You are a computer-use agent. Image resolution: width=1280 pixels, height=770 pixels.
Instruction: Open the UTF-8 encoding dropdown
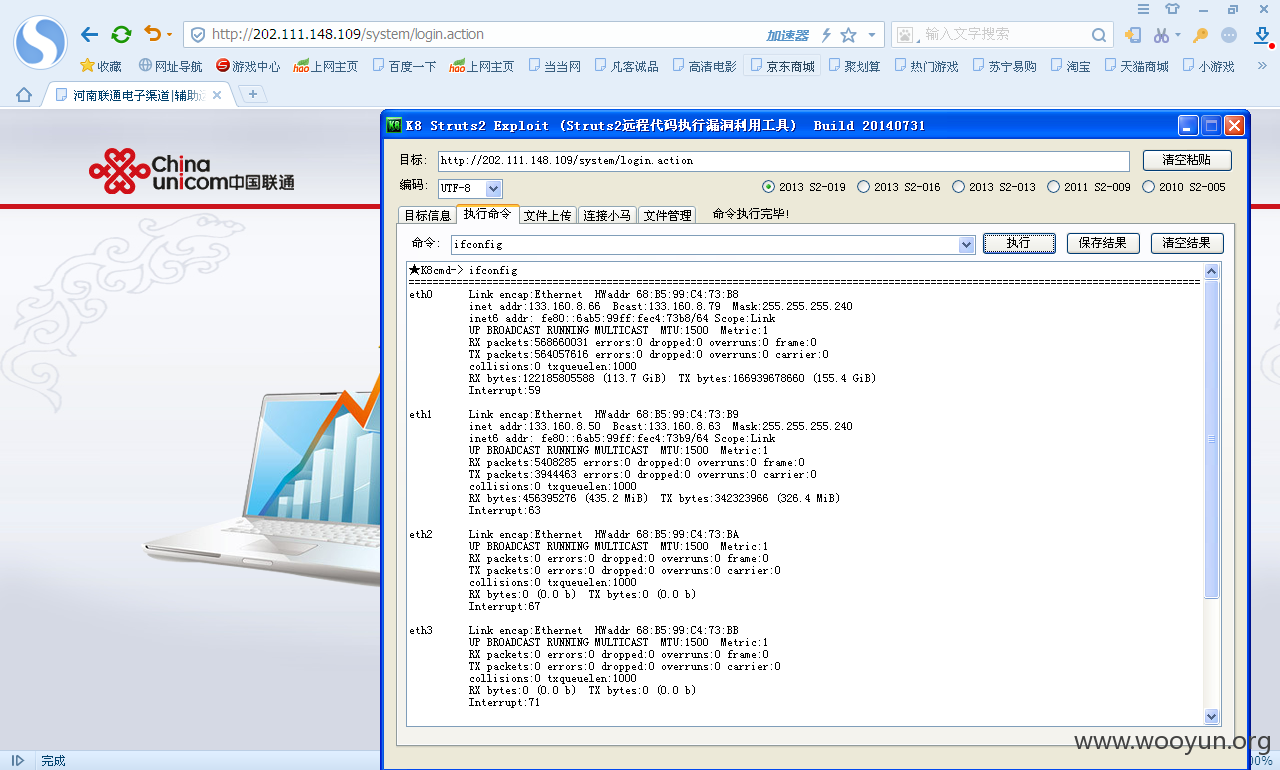click(494, 188)
